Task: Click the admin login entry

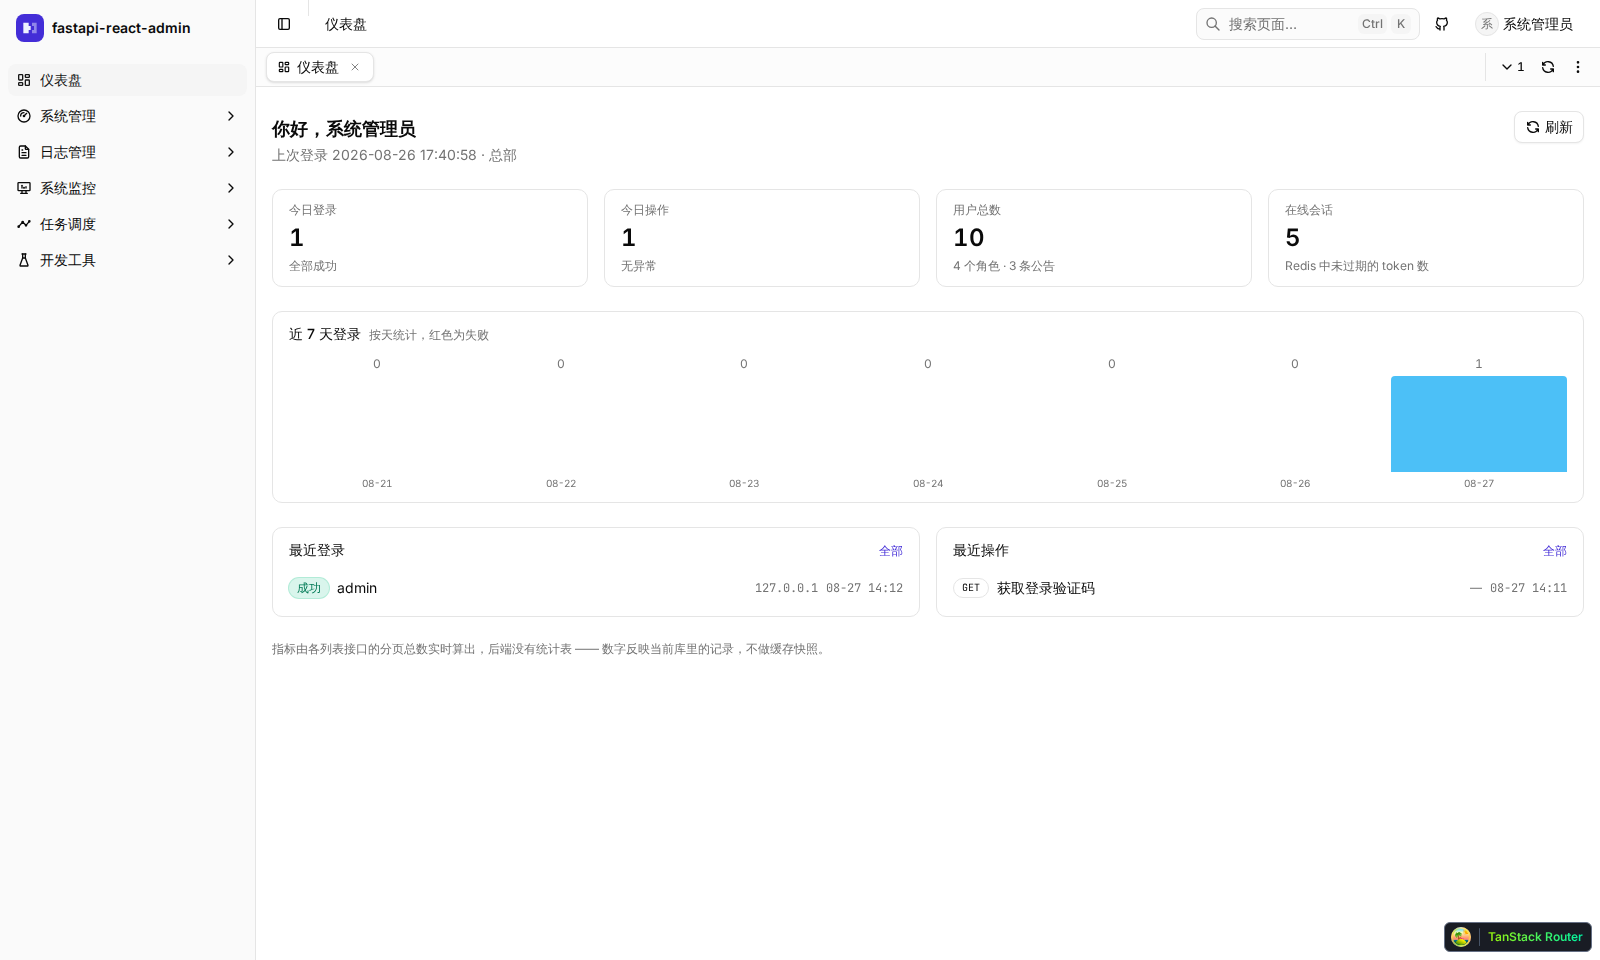Action: pyautogui.click(x=357, y=588)
